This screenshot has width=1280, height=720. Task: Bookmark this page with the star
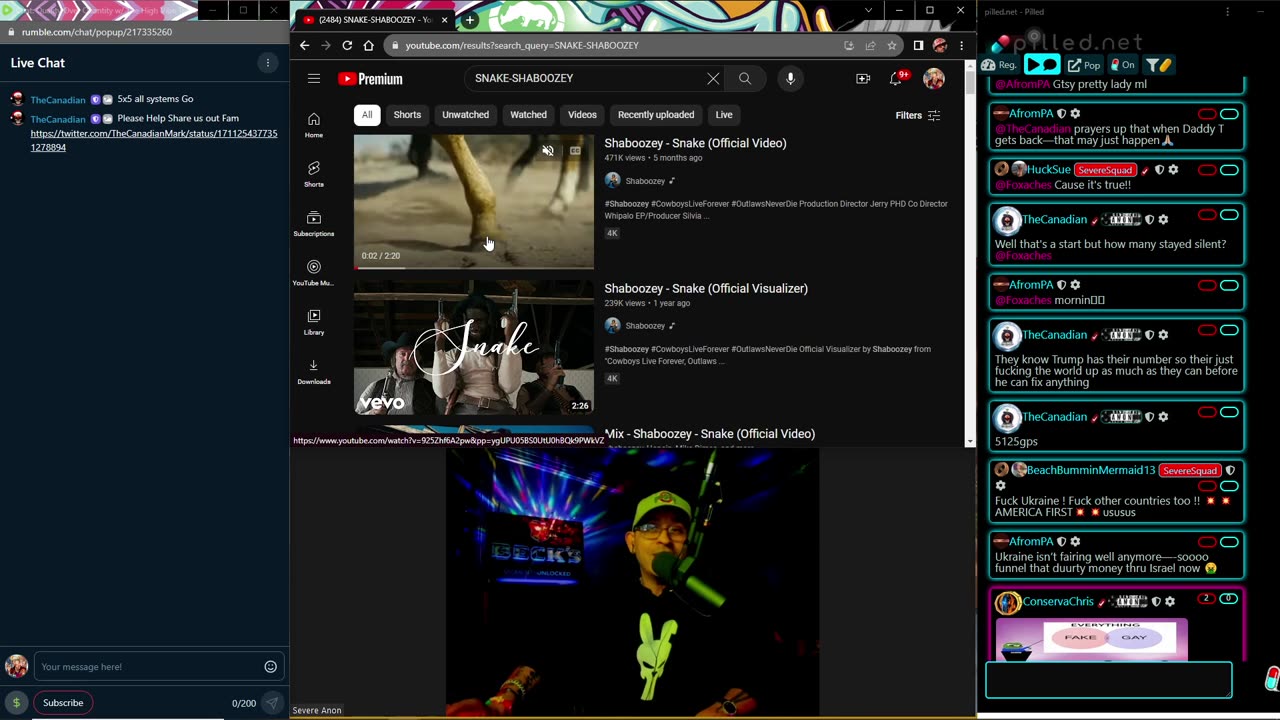point(891,45)
